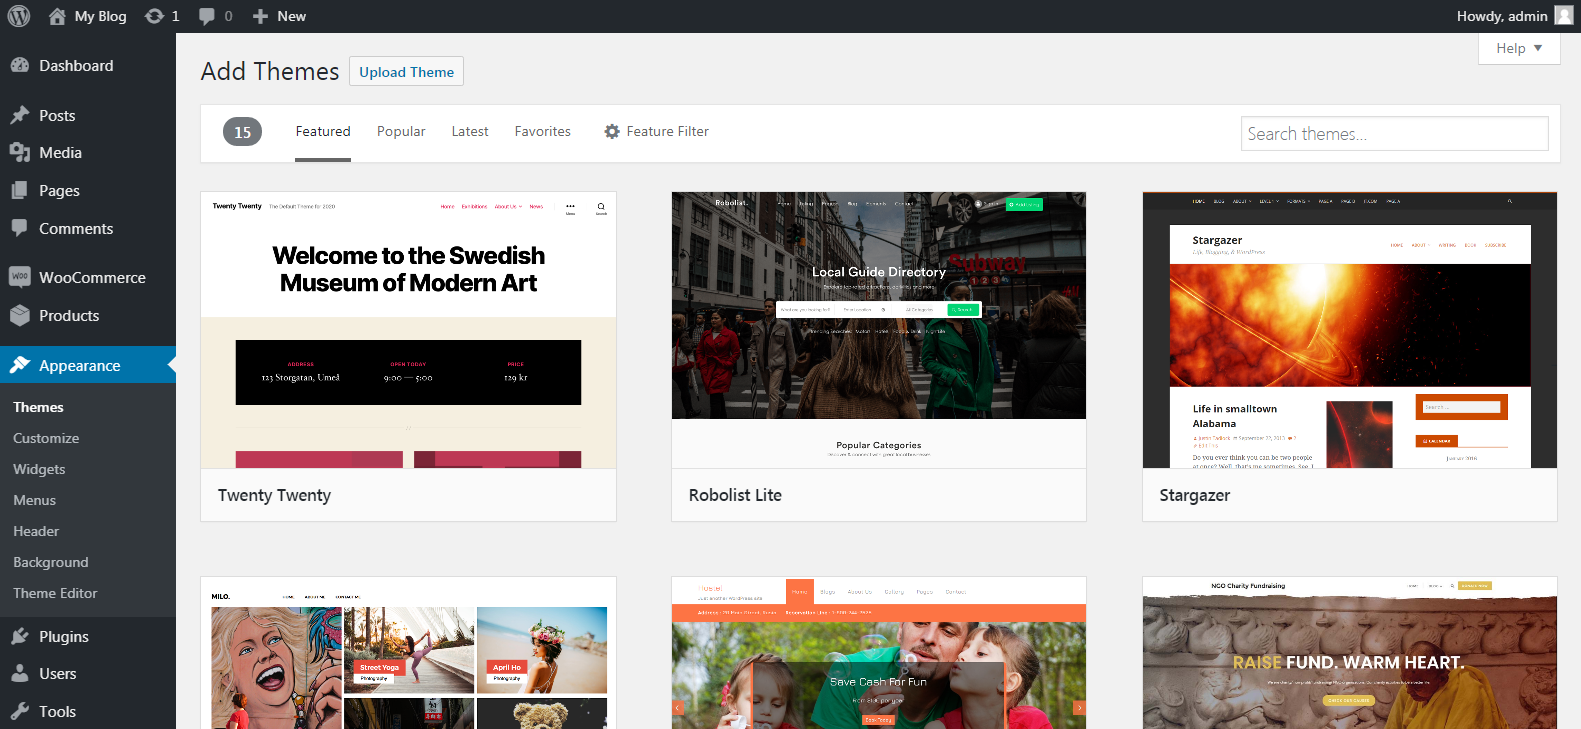Click the plus icon beside New
Viewport: 1581px width, 729px height.
pos(260,16)
